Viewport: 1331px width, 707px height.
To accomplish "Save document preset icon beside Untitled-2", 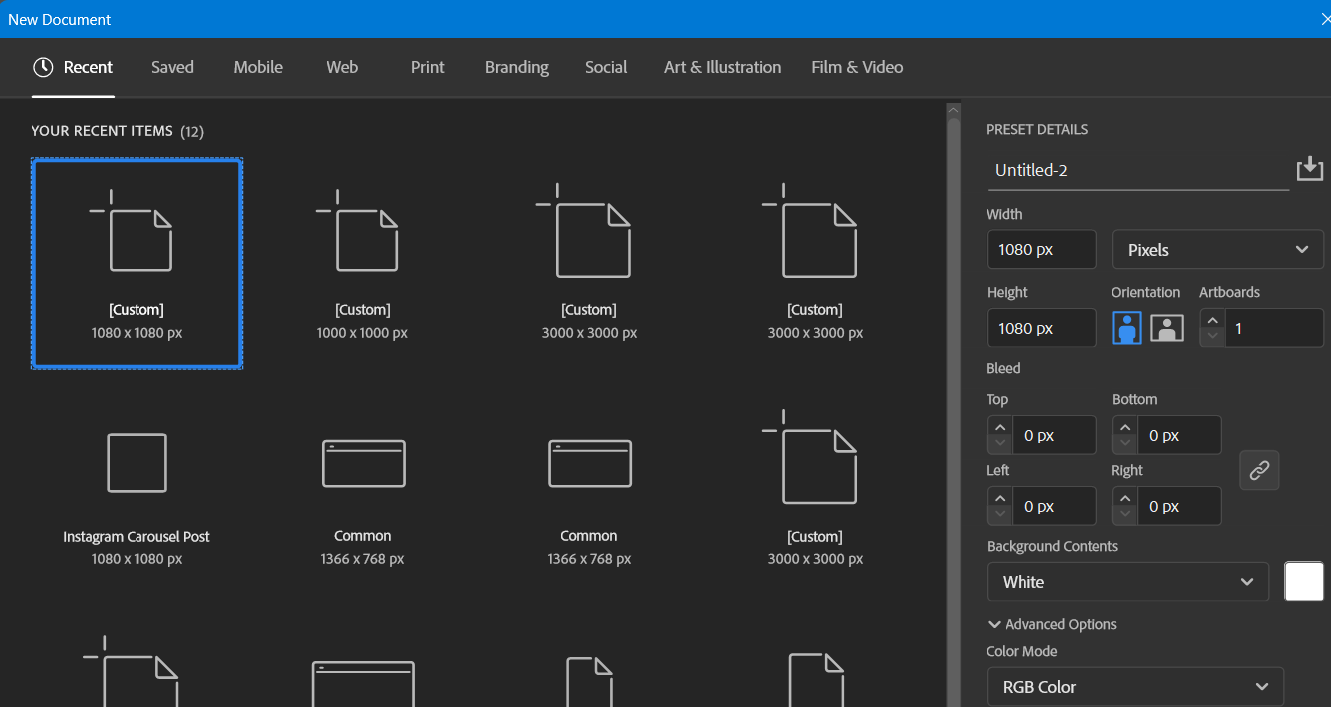I will 1309,169.
